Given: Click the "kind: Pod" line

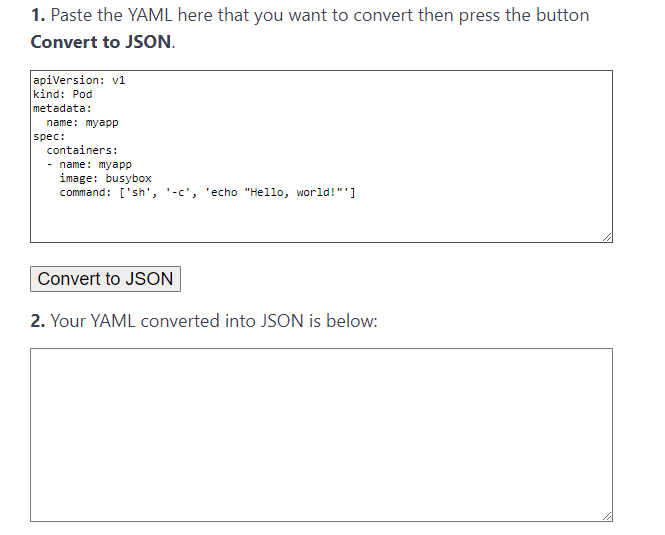Looking at the screenshot, I should click(x=62, y=94).
